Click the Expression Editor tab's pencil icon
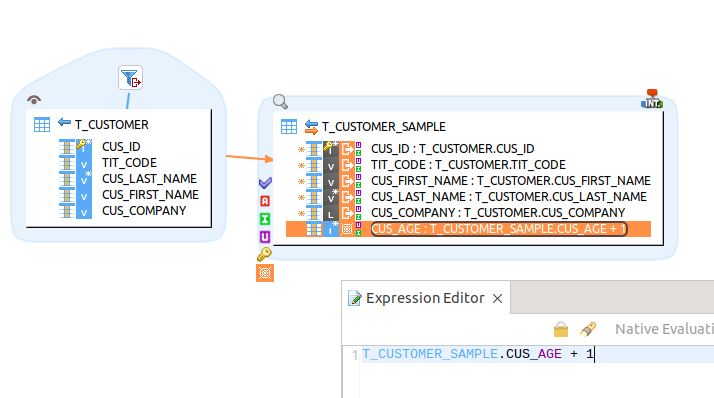The height and width of the screenshot is (398, 714). coord(354,298)
